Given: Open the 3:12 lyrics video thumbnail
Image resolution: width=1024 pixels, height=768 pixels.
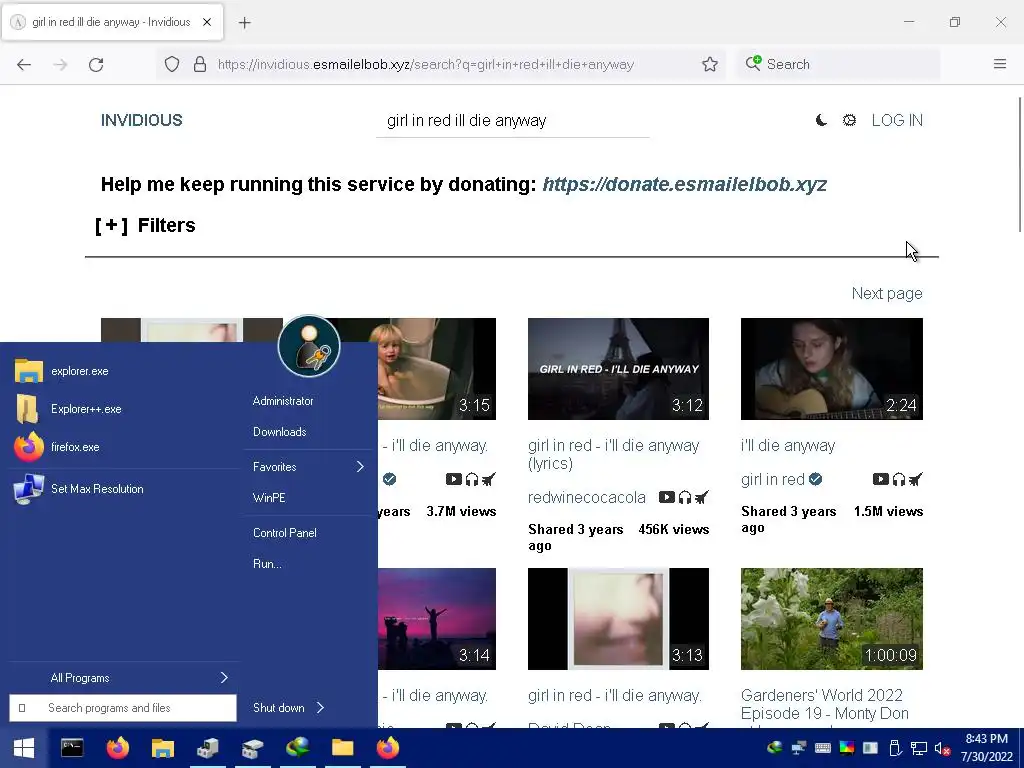Looking at the screenshot, I should pyautogui.click(x=618, y=369).
